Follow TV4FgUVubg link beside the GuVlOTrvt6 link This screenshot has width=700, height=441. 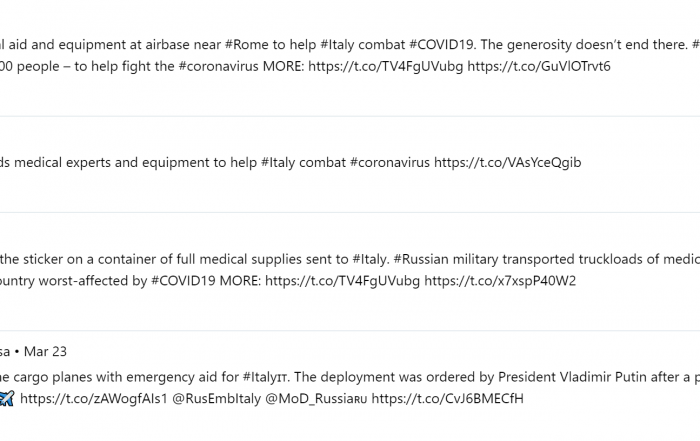[x=386, y=67]
